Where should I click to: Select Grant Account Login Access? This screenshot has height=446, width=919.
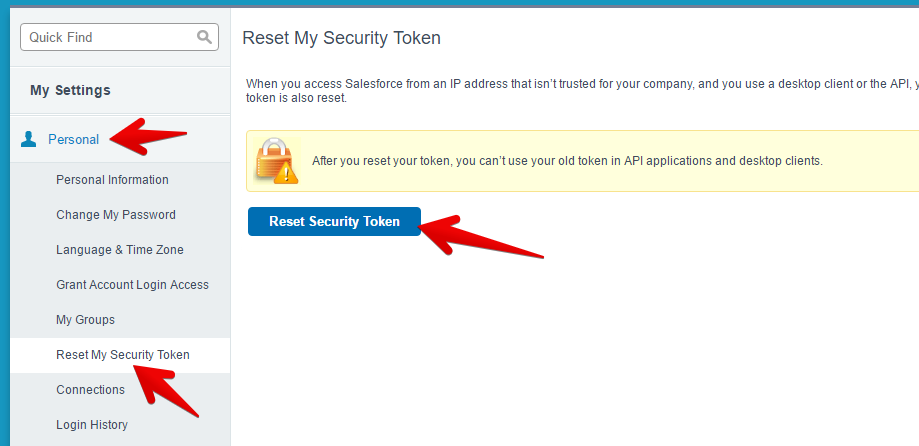coord(132,285)
